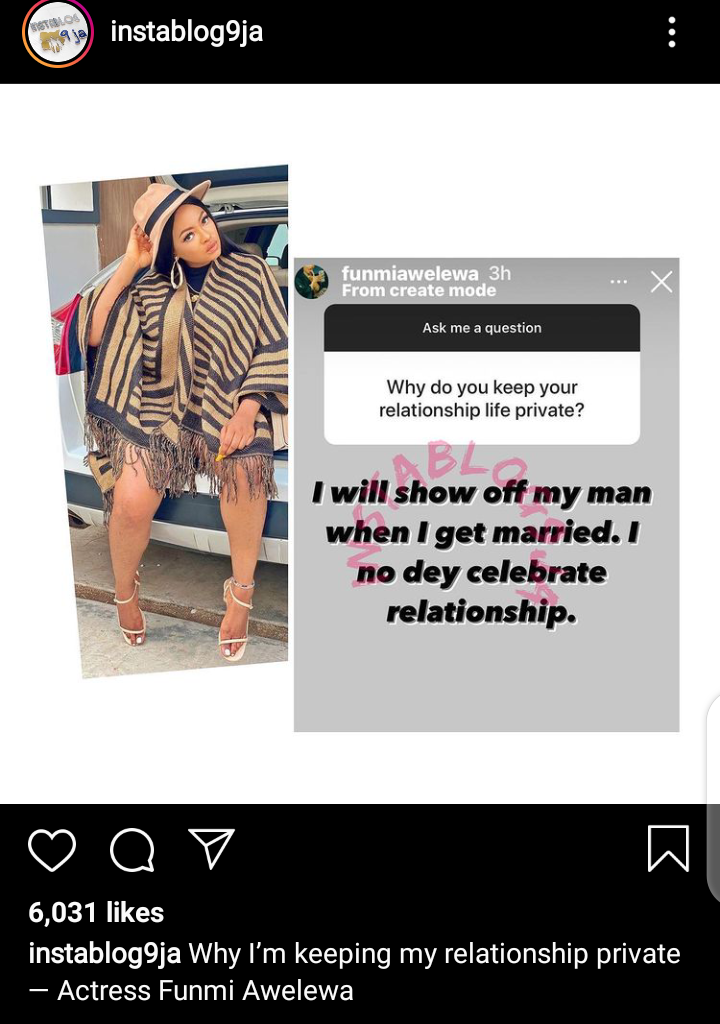Tap the question about keeping relationship private
Screen dimensions: 720x1024
tap(482, 398)
